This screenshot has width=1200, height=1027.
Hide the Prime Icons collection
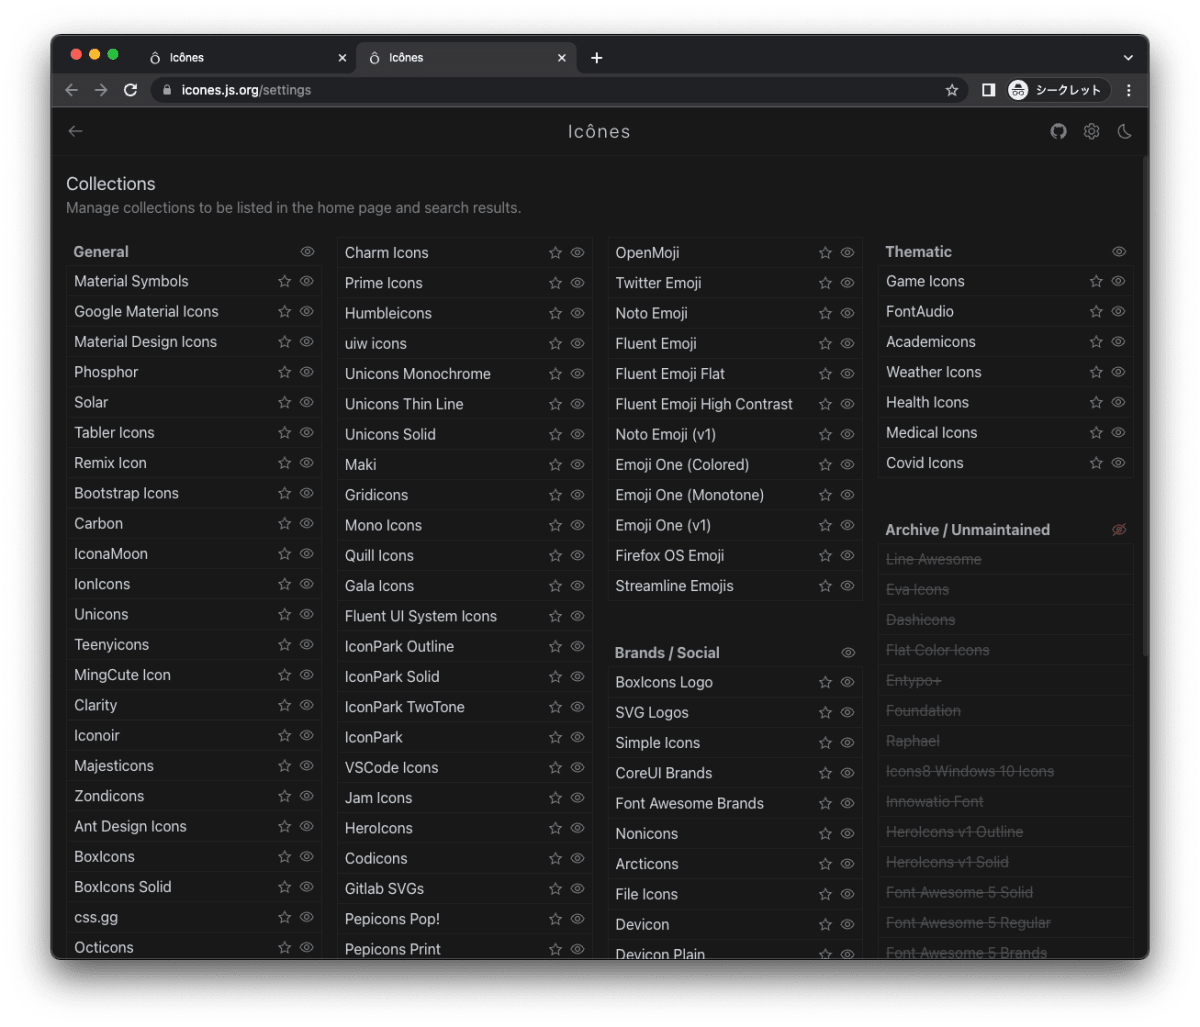point(577,283)
